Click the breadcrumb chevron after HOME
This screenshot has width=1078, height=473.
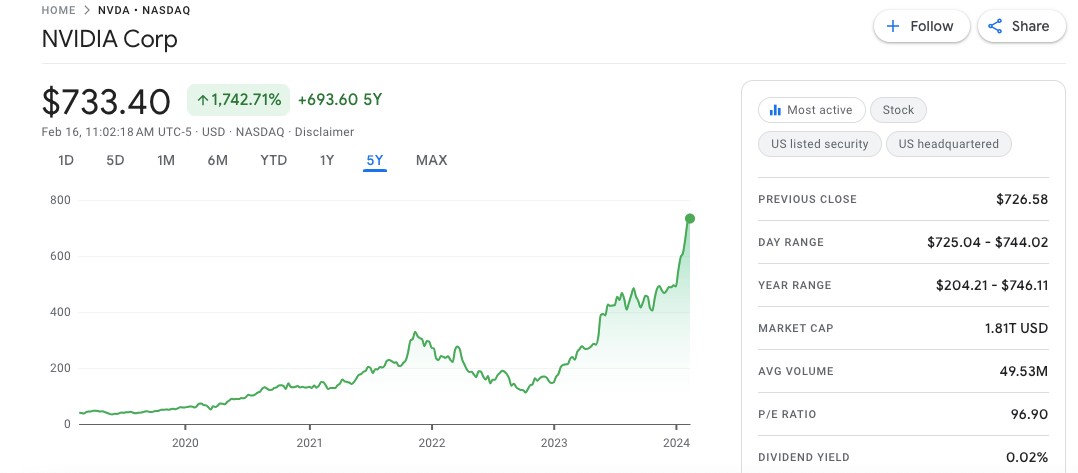point(87,10)
